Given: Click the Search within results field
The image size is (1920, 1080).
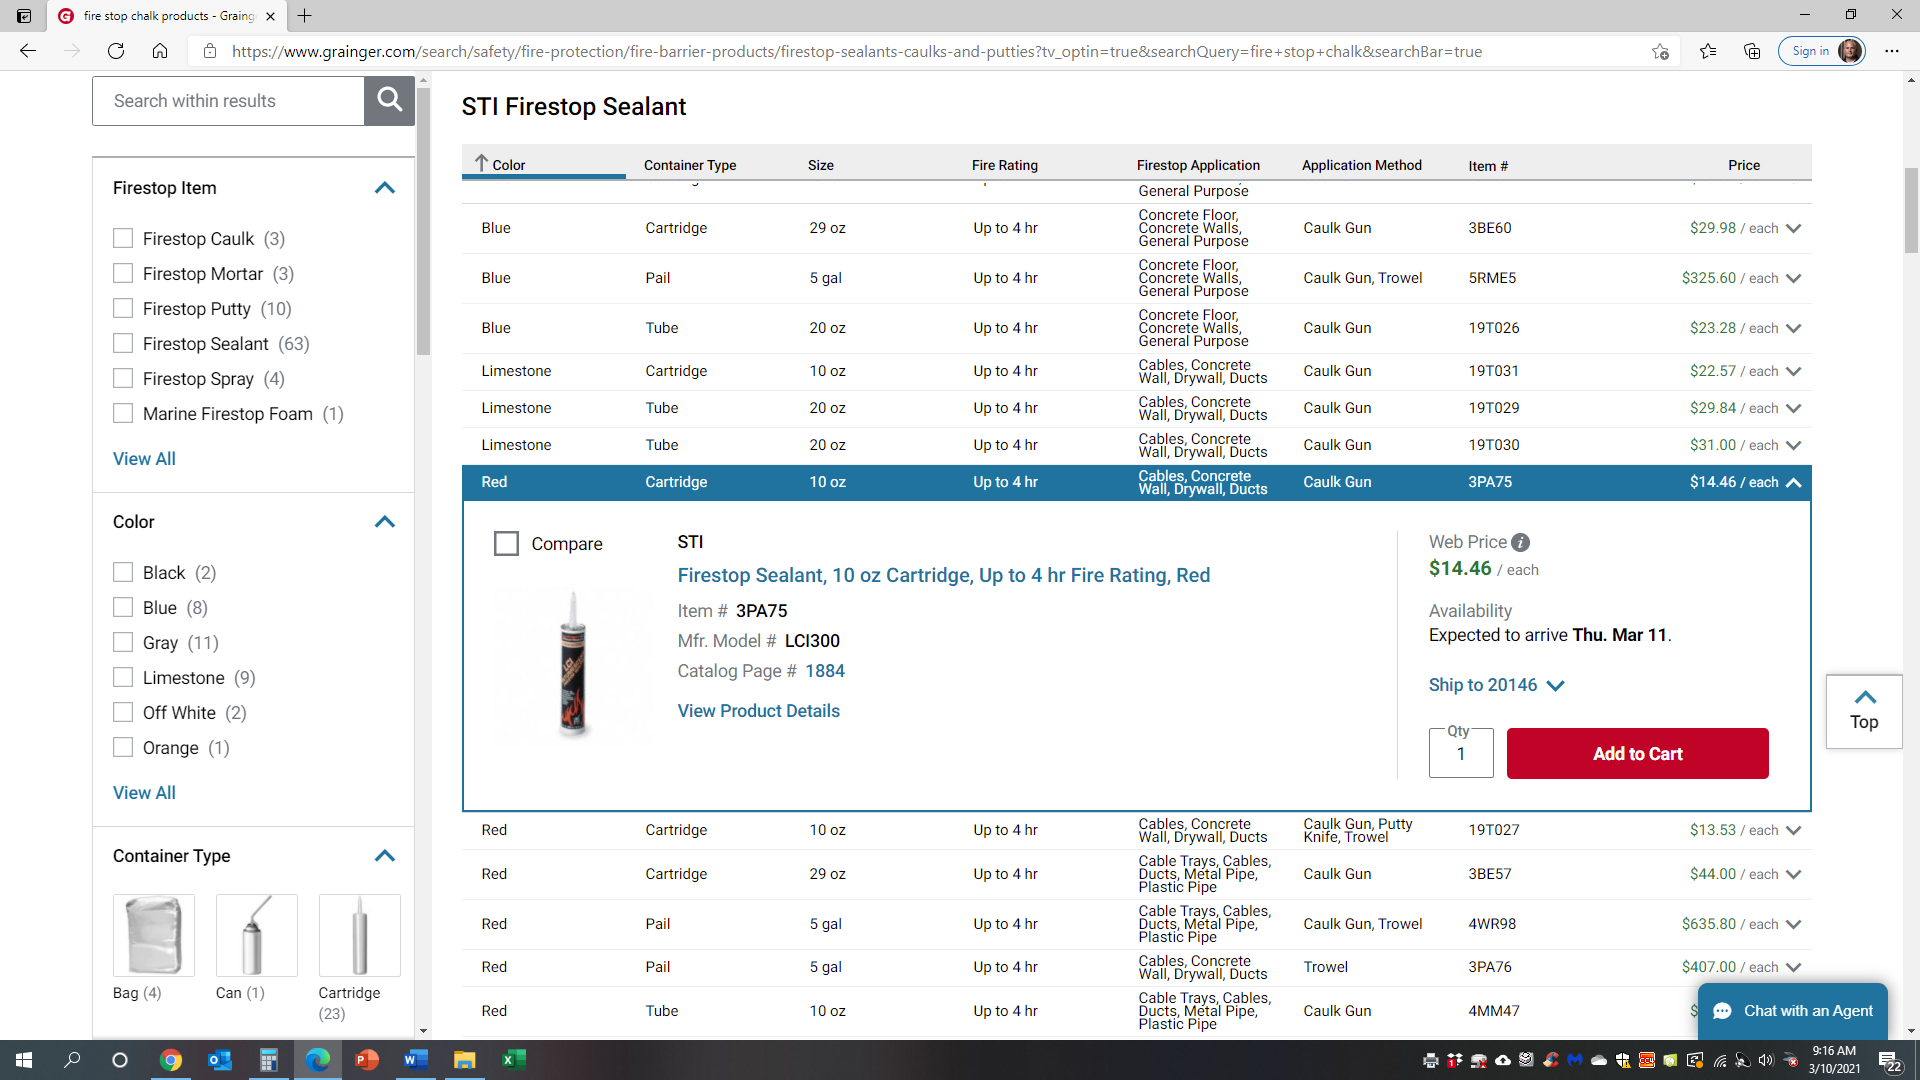Looking at the screenshot, I should pyautogui.click(x=228, y=101).
